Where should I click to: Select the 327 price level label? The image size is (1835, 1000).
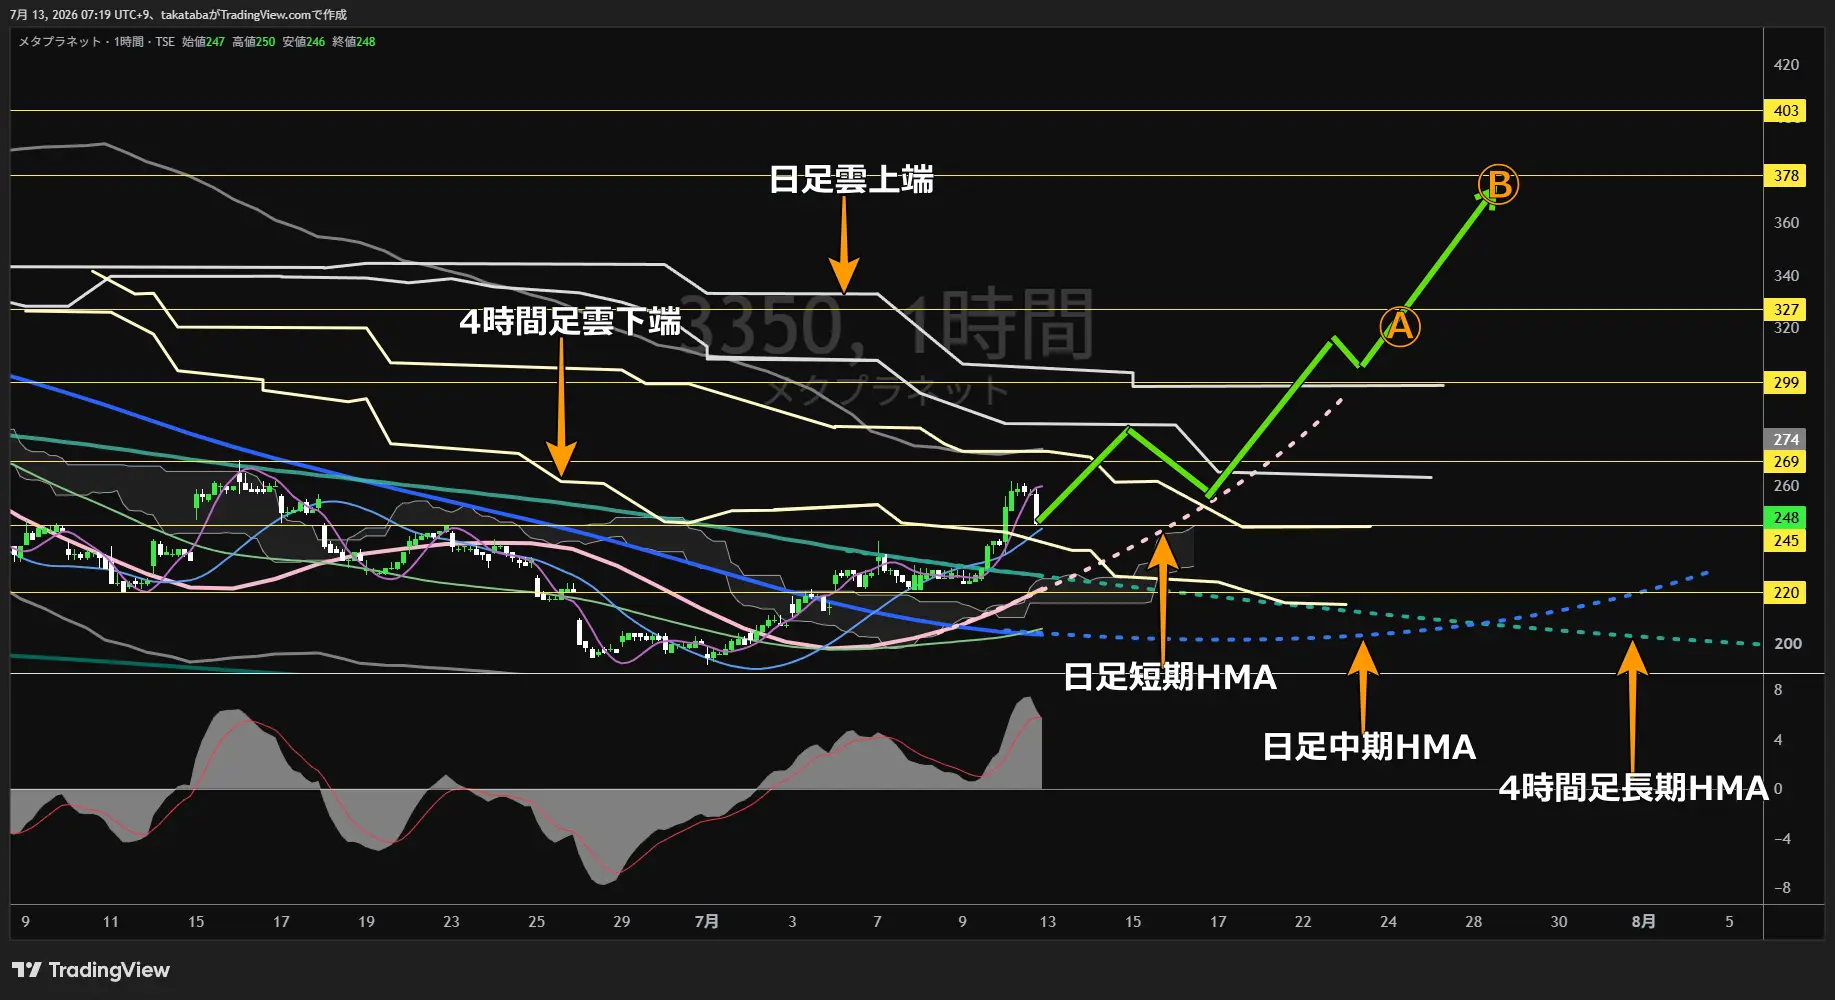click(1786, 309)
